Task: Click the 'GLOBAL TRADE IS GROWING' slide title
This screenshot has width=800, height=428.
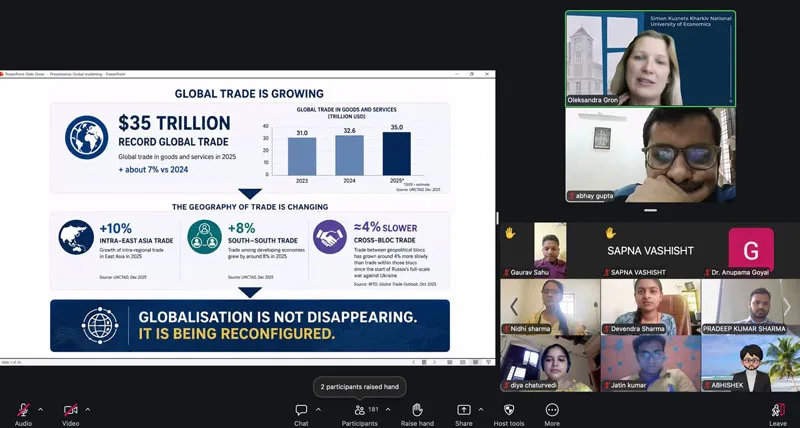Action: click(x=249, y=94)
